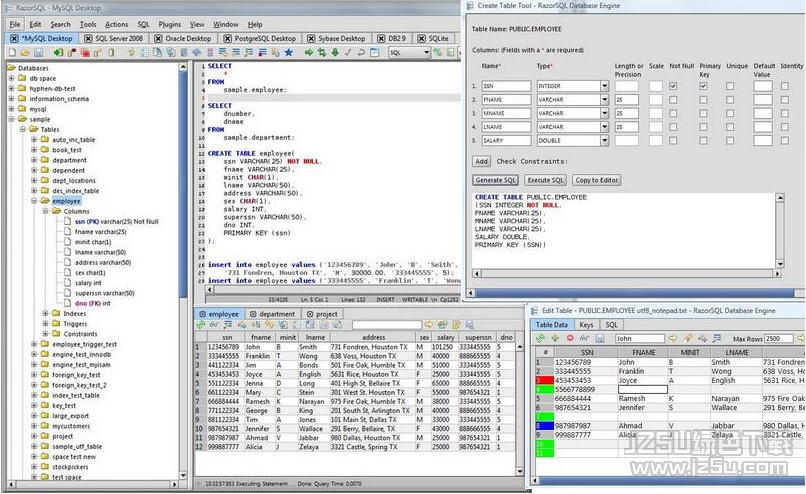The height and width of the screenshot is (494, 806).
Task: Toggle Primary Key checkbox for SSN row
Action: (x=703, y=86)
